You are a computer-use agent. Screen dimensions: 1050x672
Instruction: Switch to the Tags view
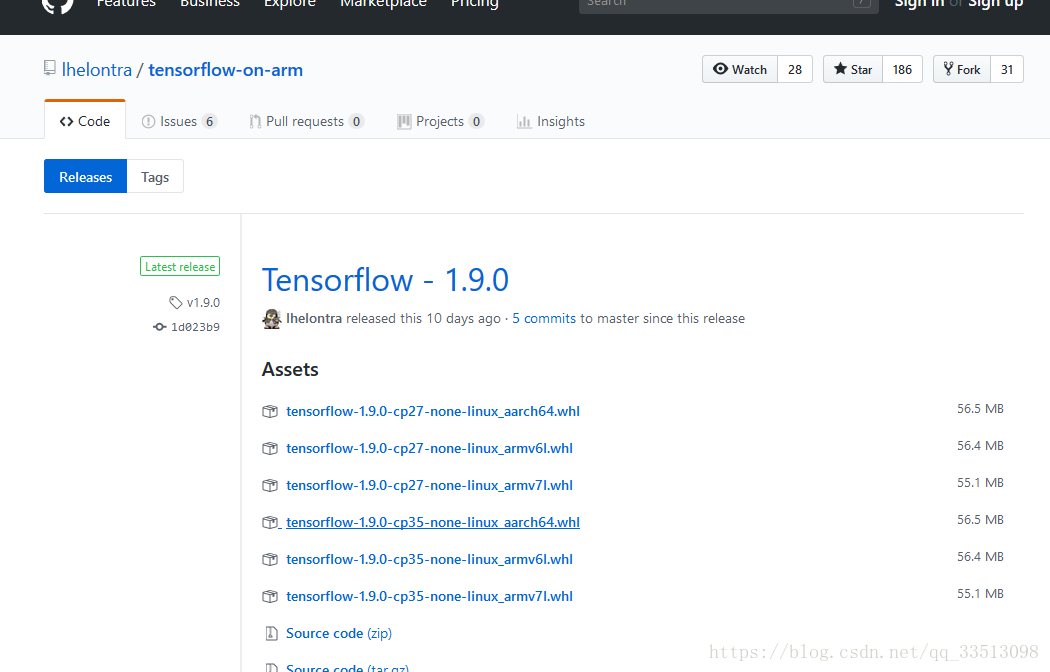point(155,177)
